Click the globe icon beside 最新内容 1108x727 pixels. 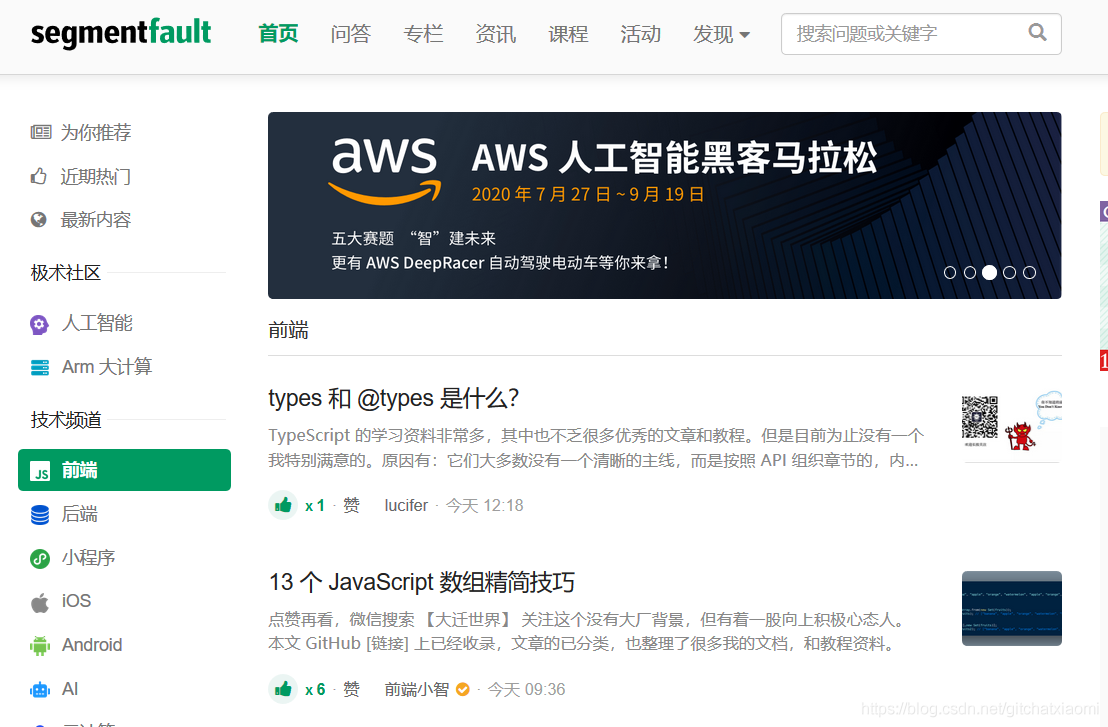(x=39, y=220)
